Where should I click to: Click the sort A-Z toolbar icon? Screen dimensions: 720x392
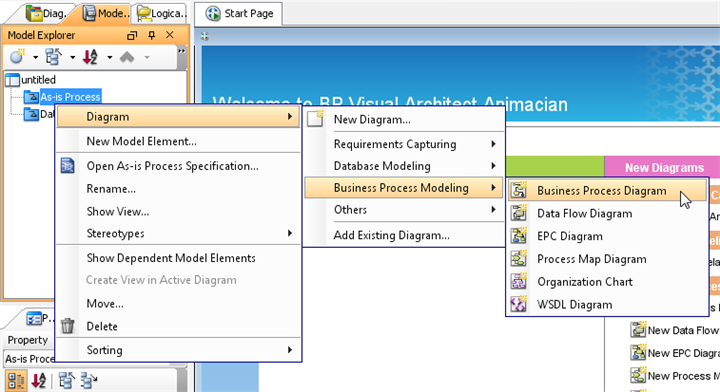90,57
